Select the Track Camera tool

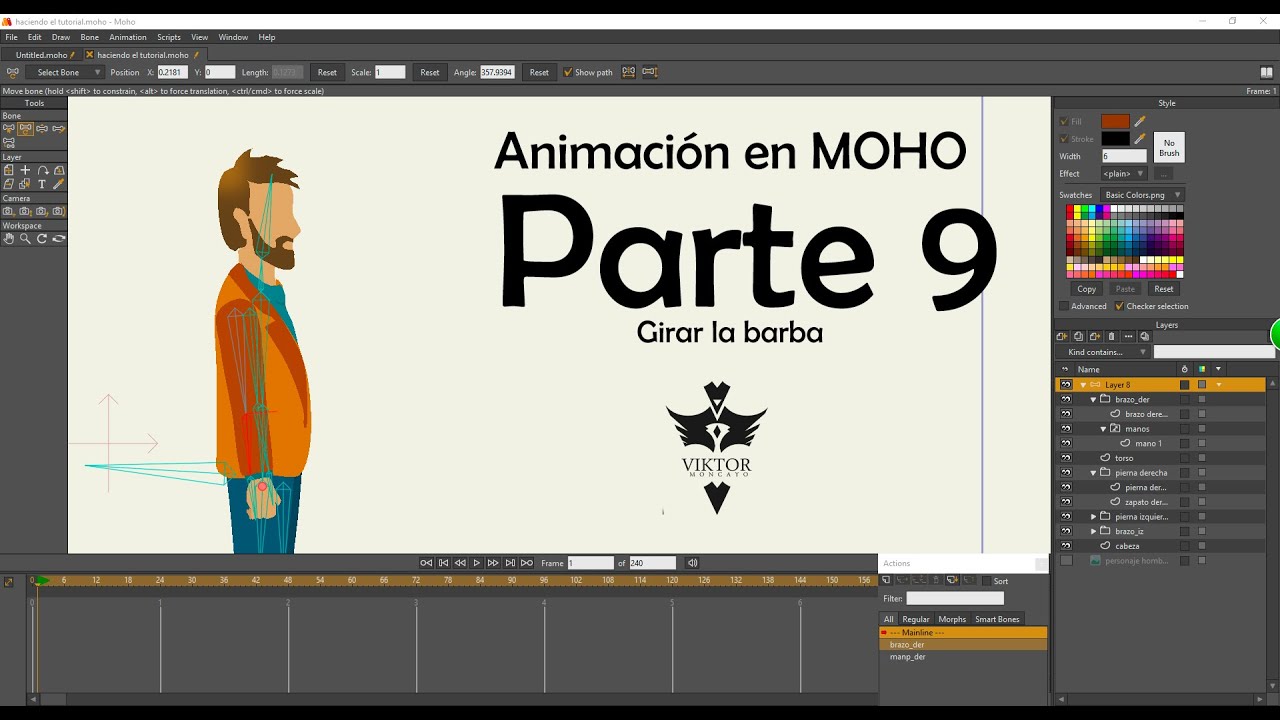[8, 211]
